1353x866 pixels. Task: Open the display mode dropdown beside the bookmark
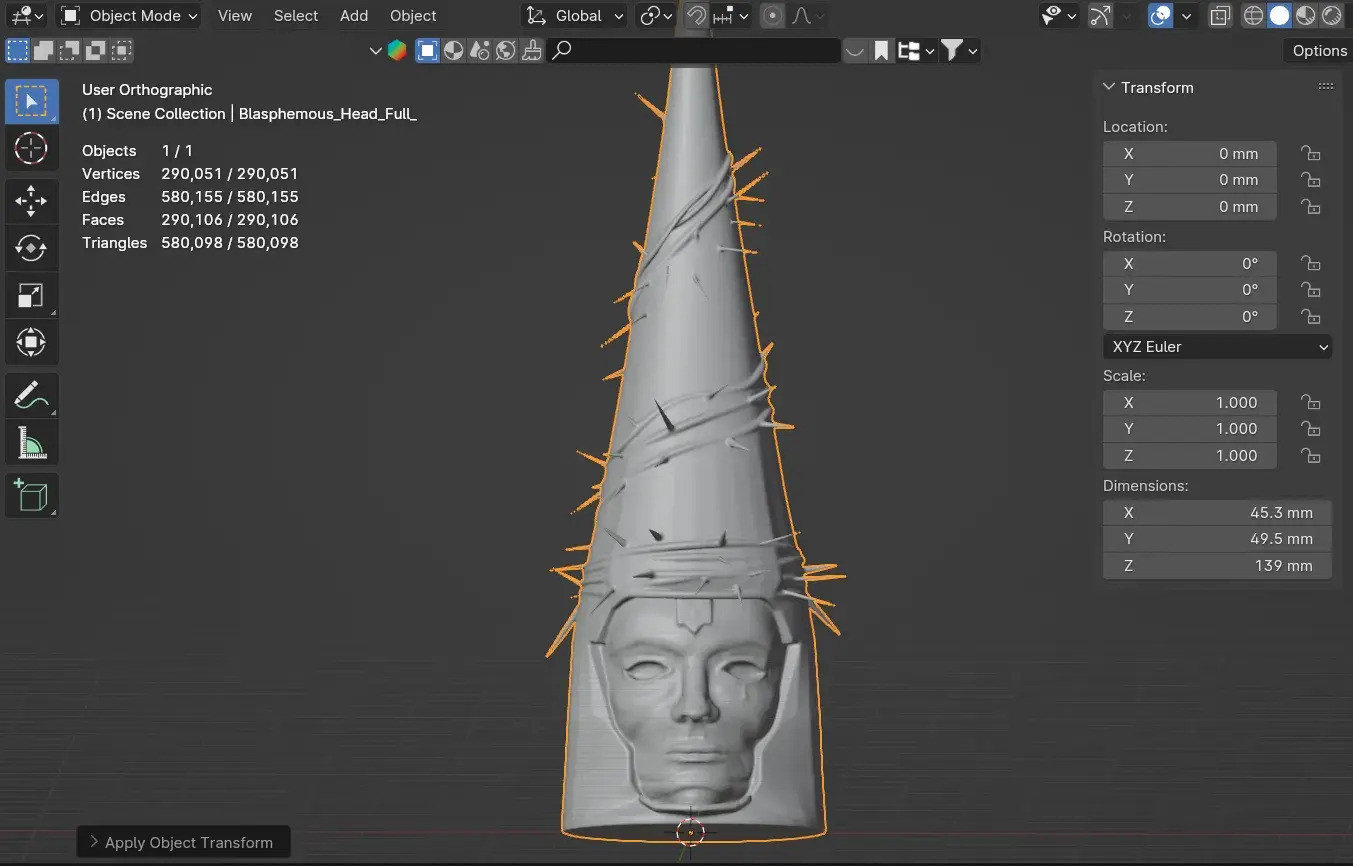(x=915, y=50)
